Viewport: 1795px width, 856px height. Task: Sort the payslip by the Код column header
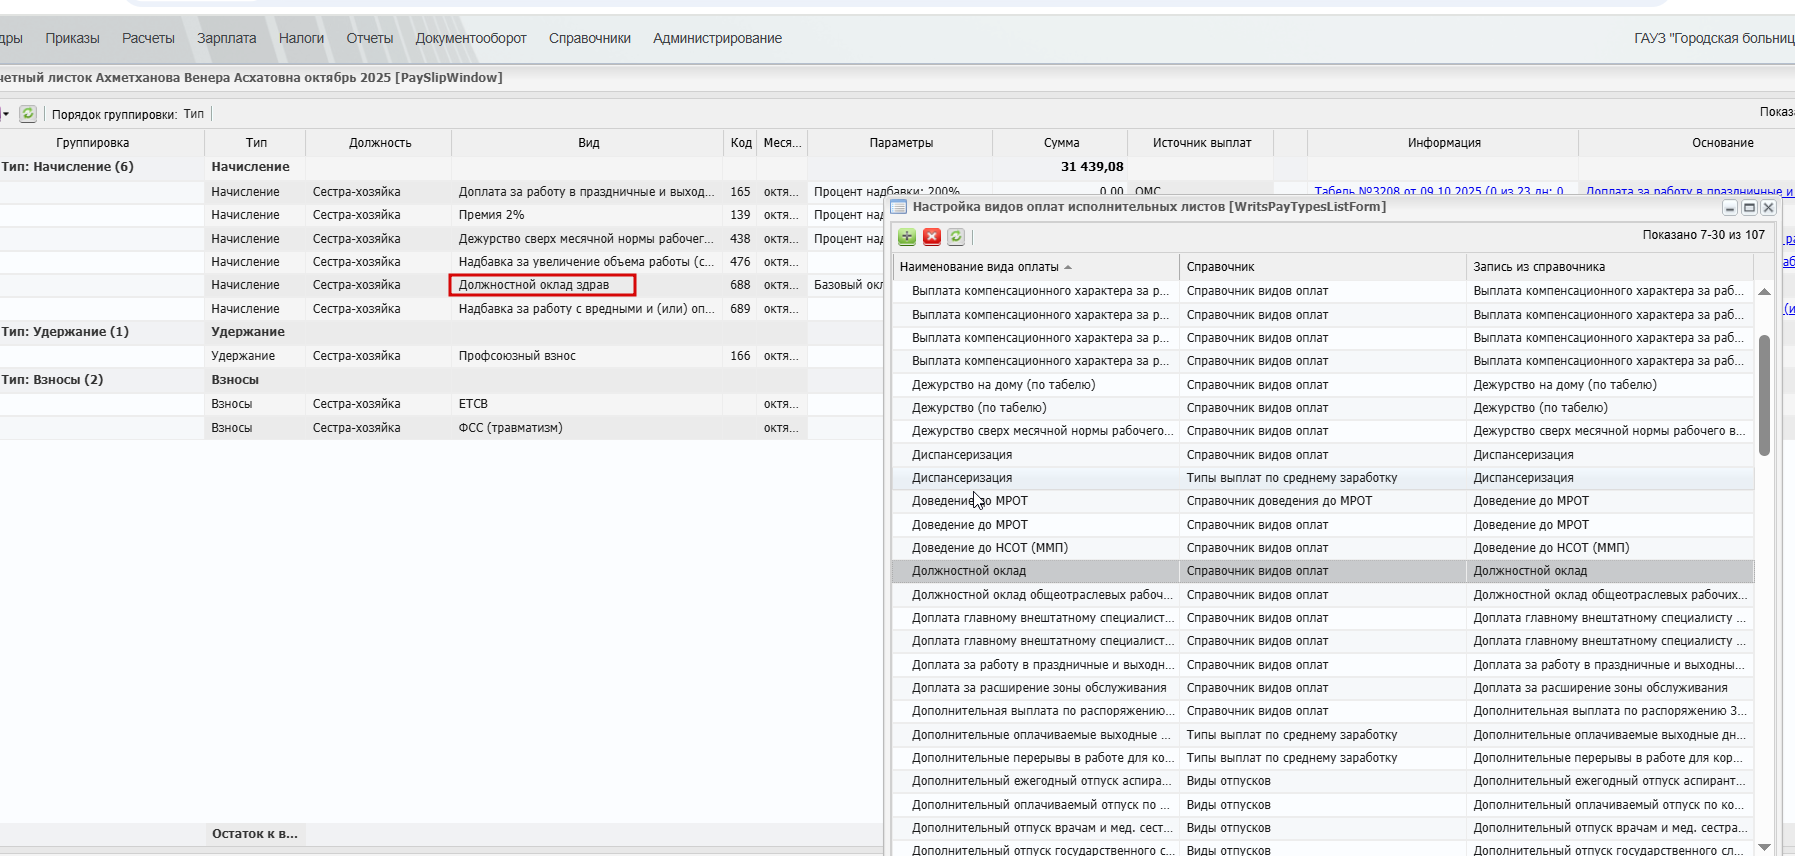pyautogui.click(x=741, y=143)
